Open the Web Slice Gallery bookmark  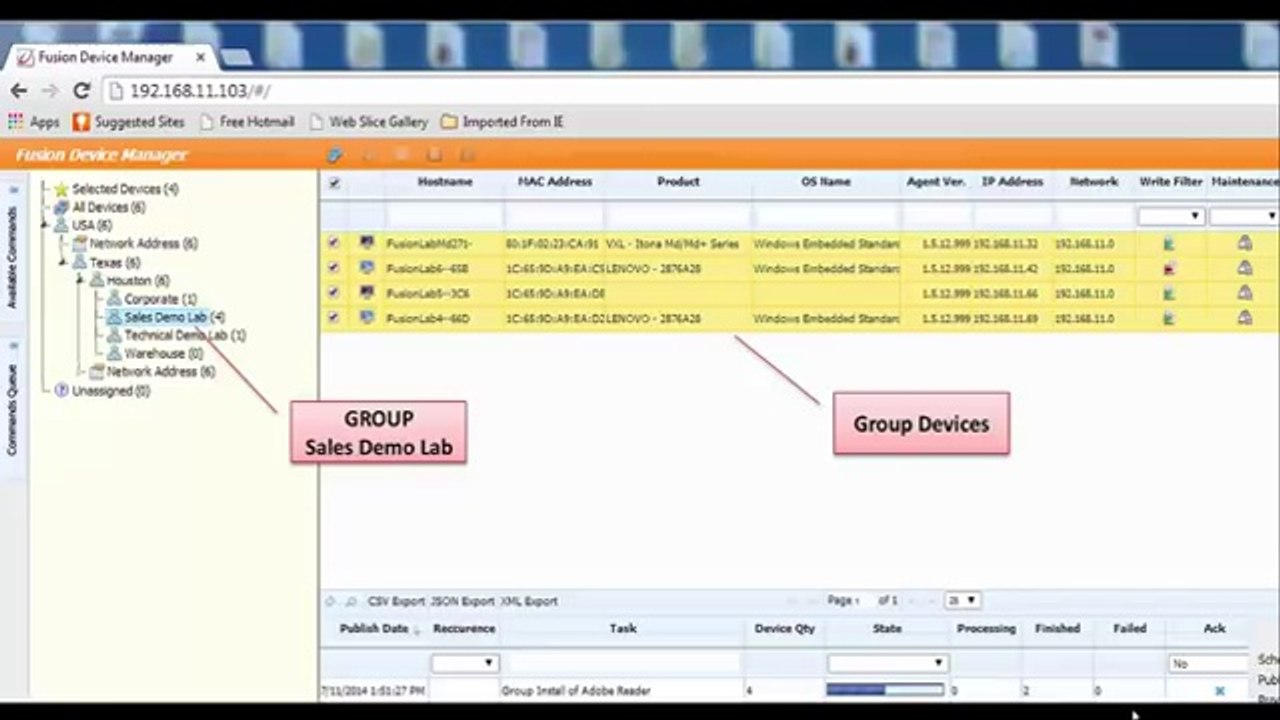368,122
